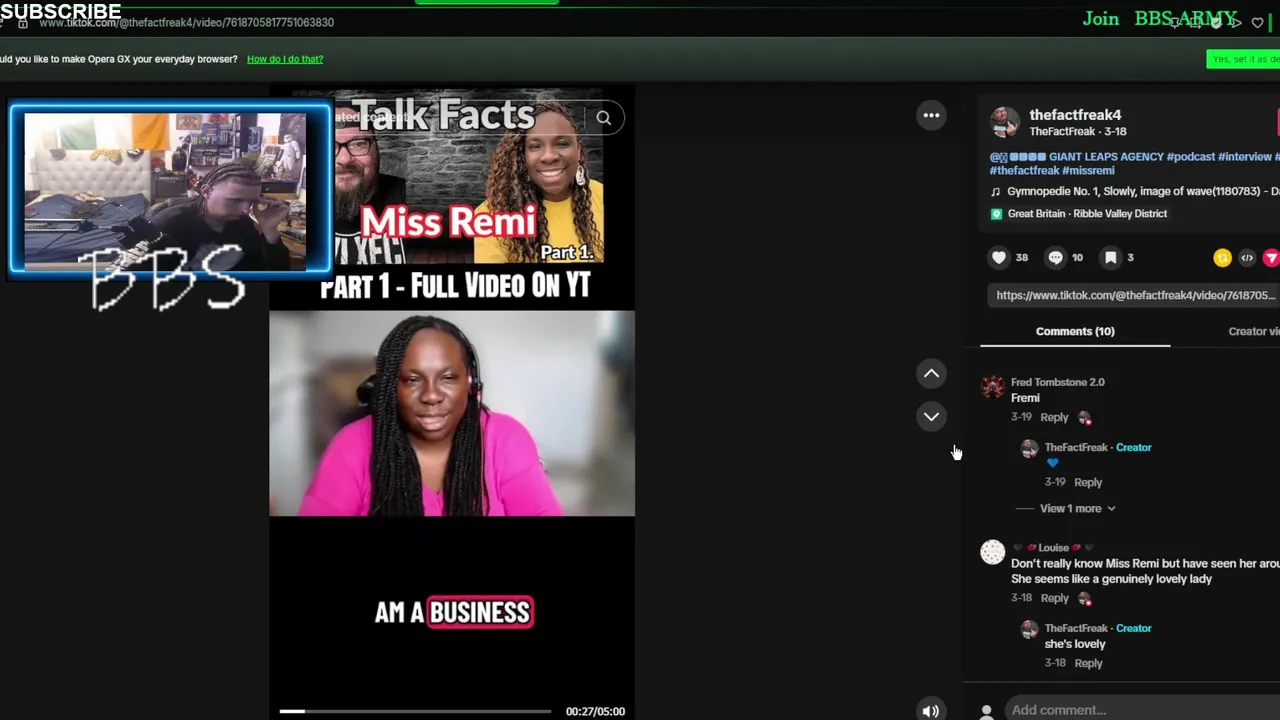The width and height of the screenshot is (1280, 720).
Task: Switch to the Creator videos tab
Action: (x=1254, y=331)
